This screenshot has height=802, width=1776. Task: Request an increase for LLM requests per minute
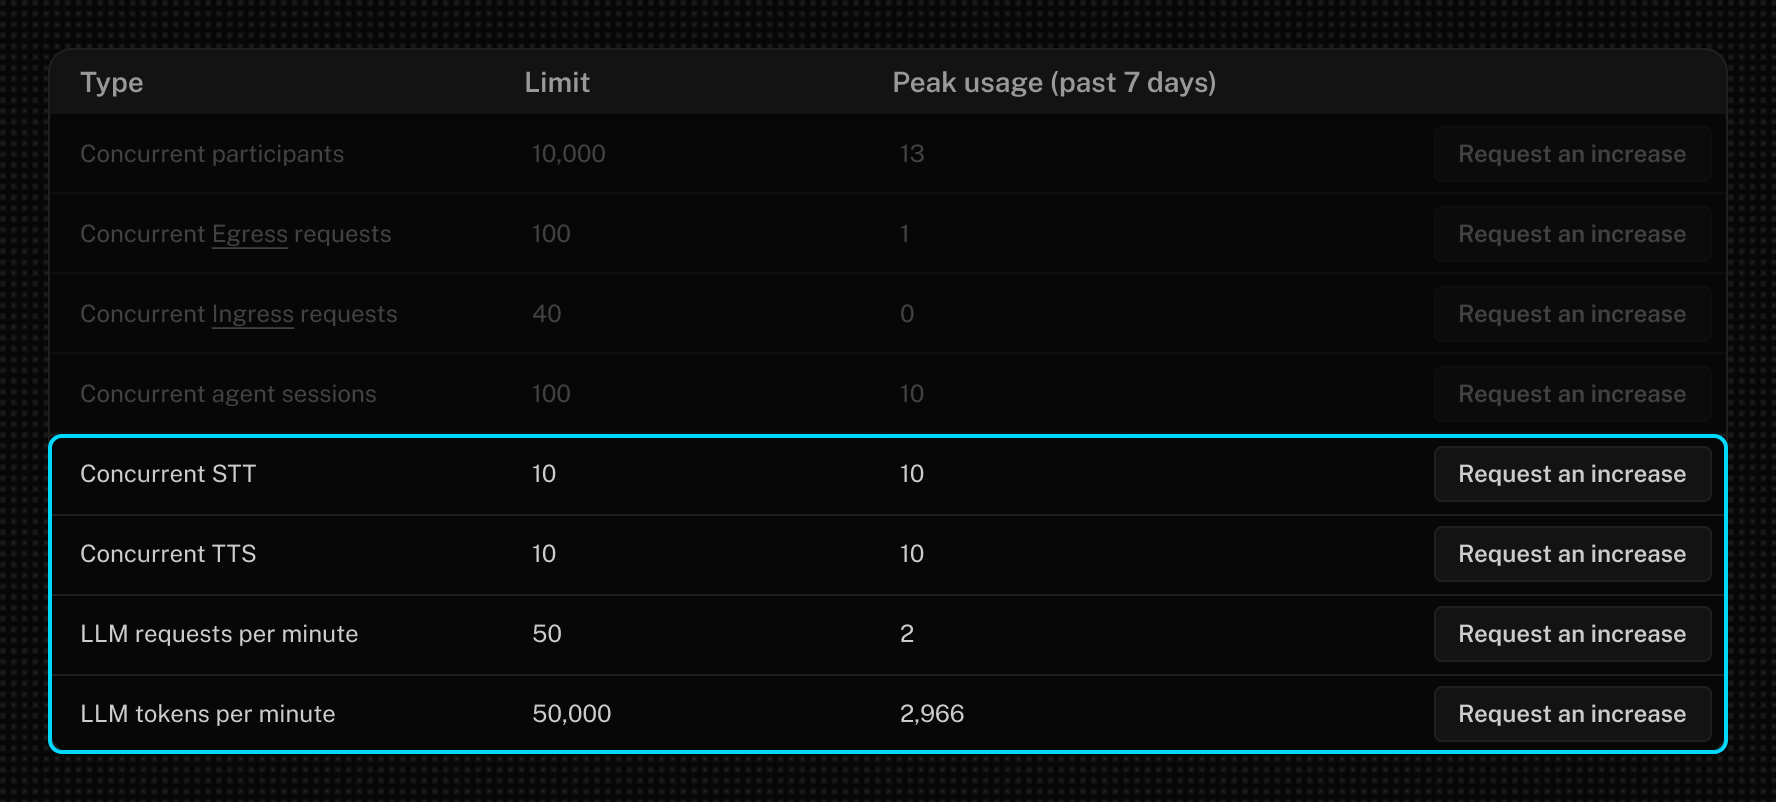(x=1572, y=634)
